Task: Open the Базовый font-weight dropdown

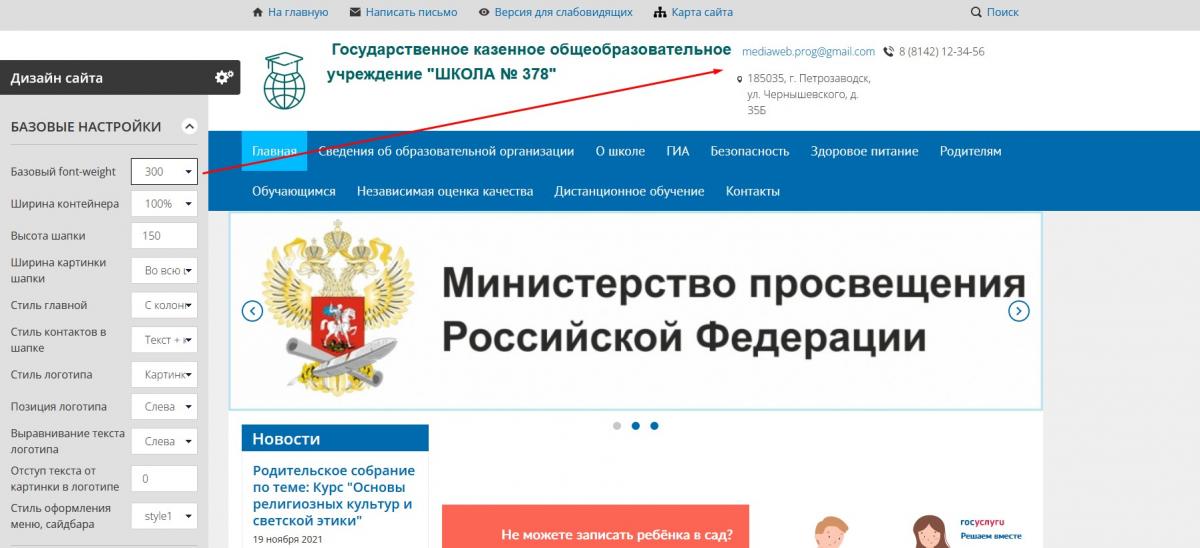Action: [x=164, y=172]
